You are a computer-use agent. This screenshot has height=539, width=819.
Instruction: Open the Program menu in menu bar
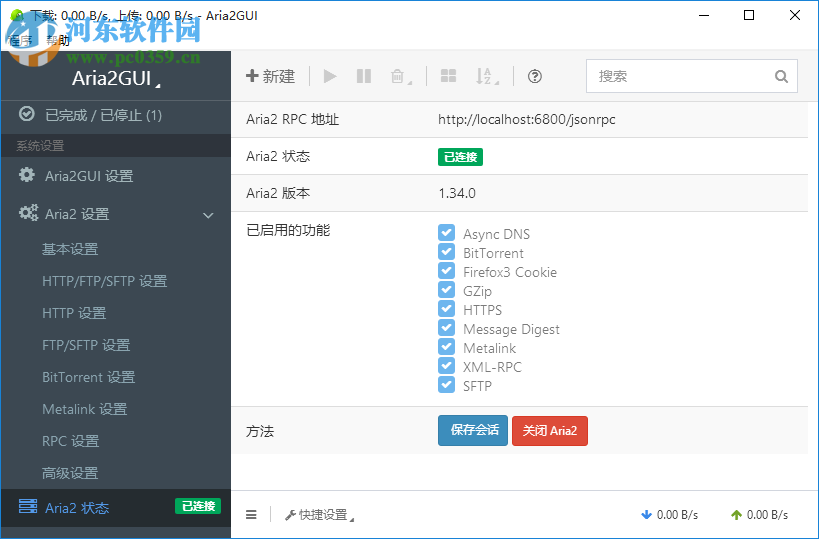20,41
